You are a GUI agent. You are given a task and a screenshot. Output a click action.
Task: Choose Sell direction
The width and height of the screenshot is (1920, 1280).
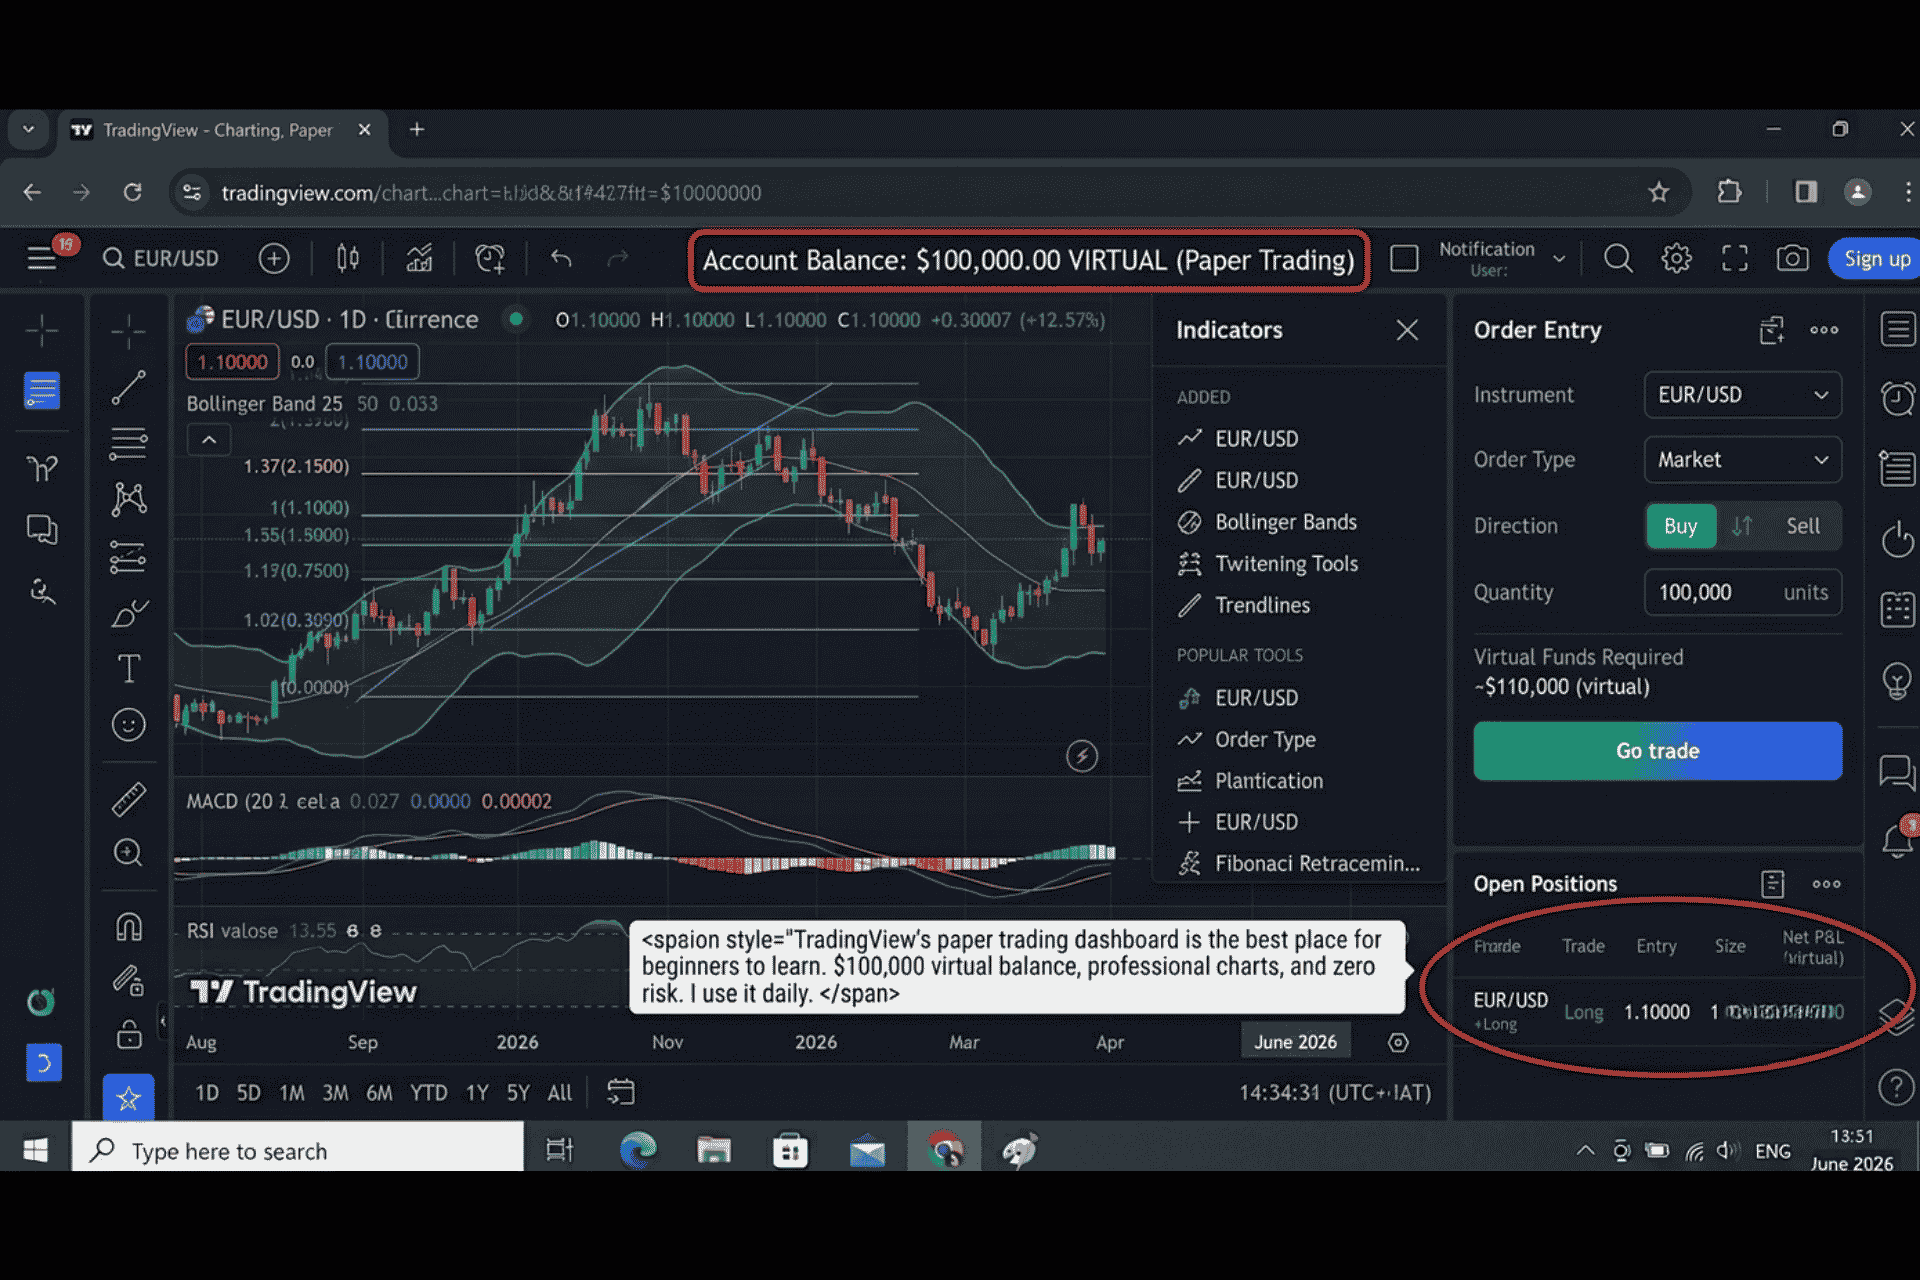click(x=1803, y=526)
